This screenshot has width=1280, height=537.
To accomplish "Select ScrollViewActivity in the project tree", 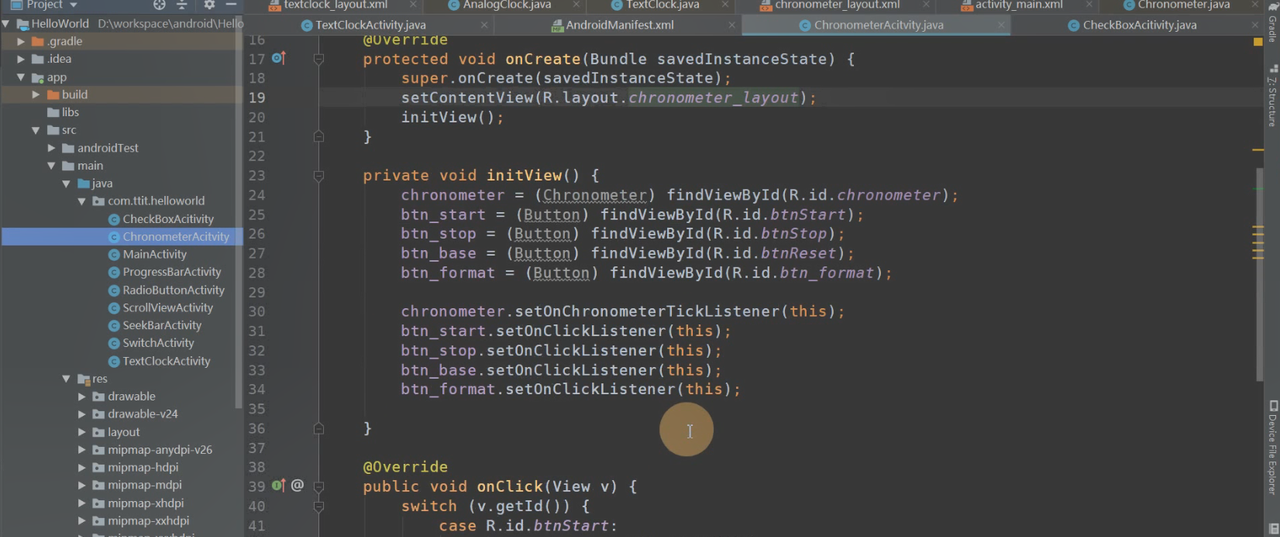I will coord(168,308).
